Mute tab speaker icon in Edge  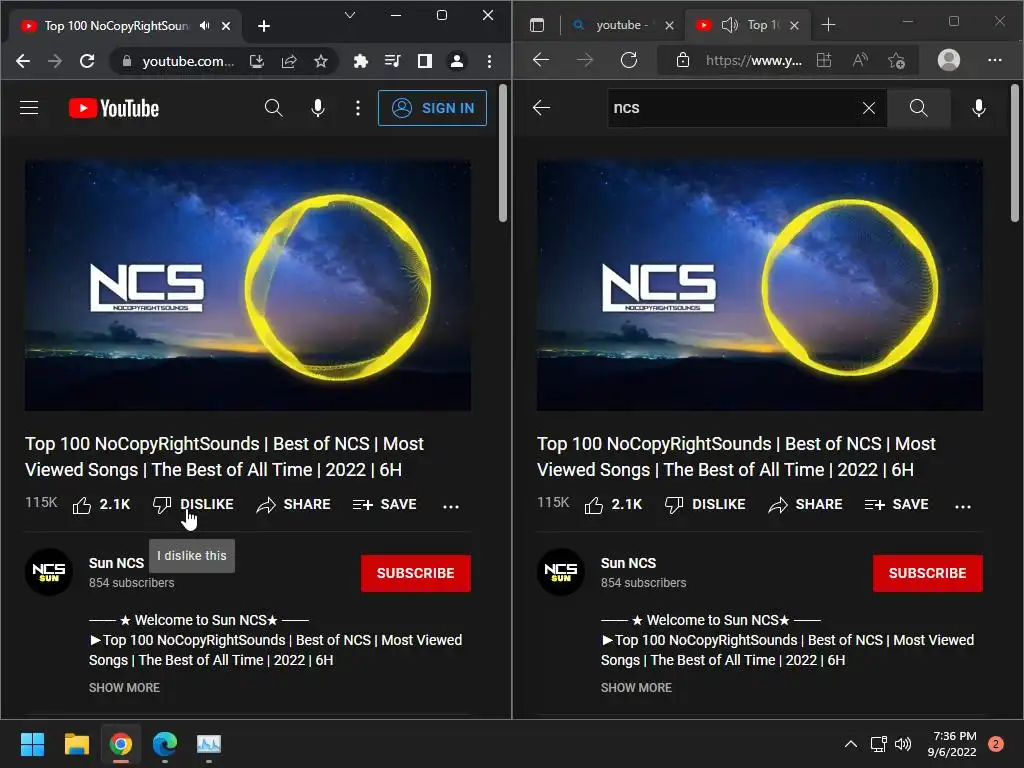(729, 25)
